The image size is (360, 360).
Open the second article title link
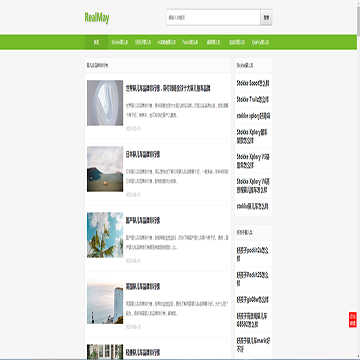143,155
